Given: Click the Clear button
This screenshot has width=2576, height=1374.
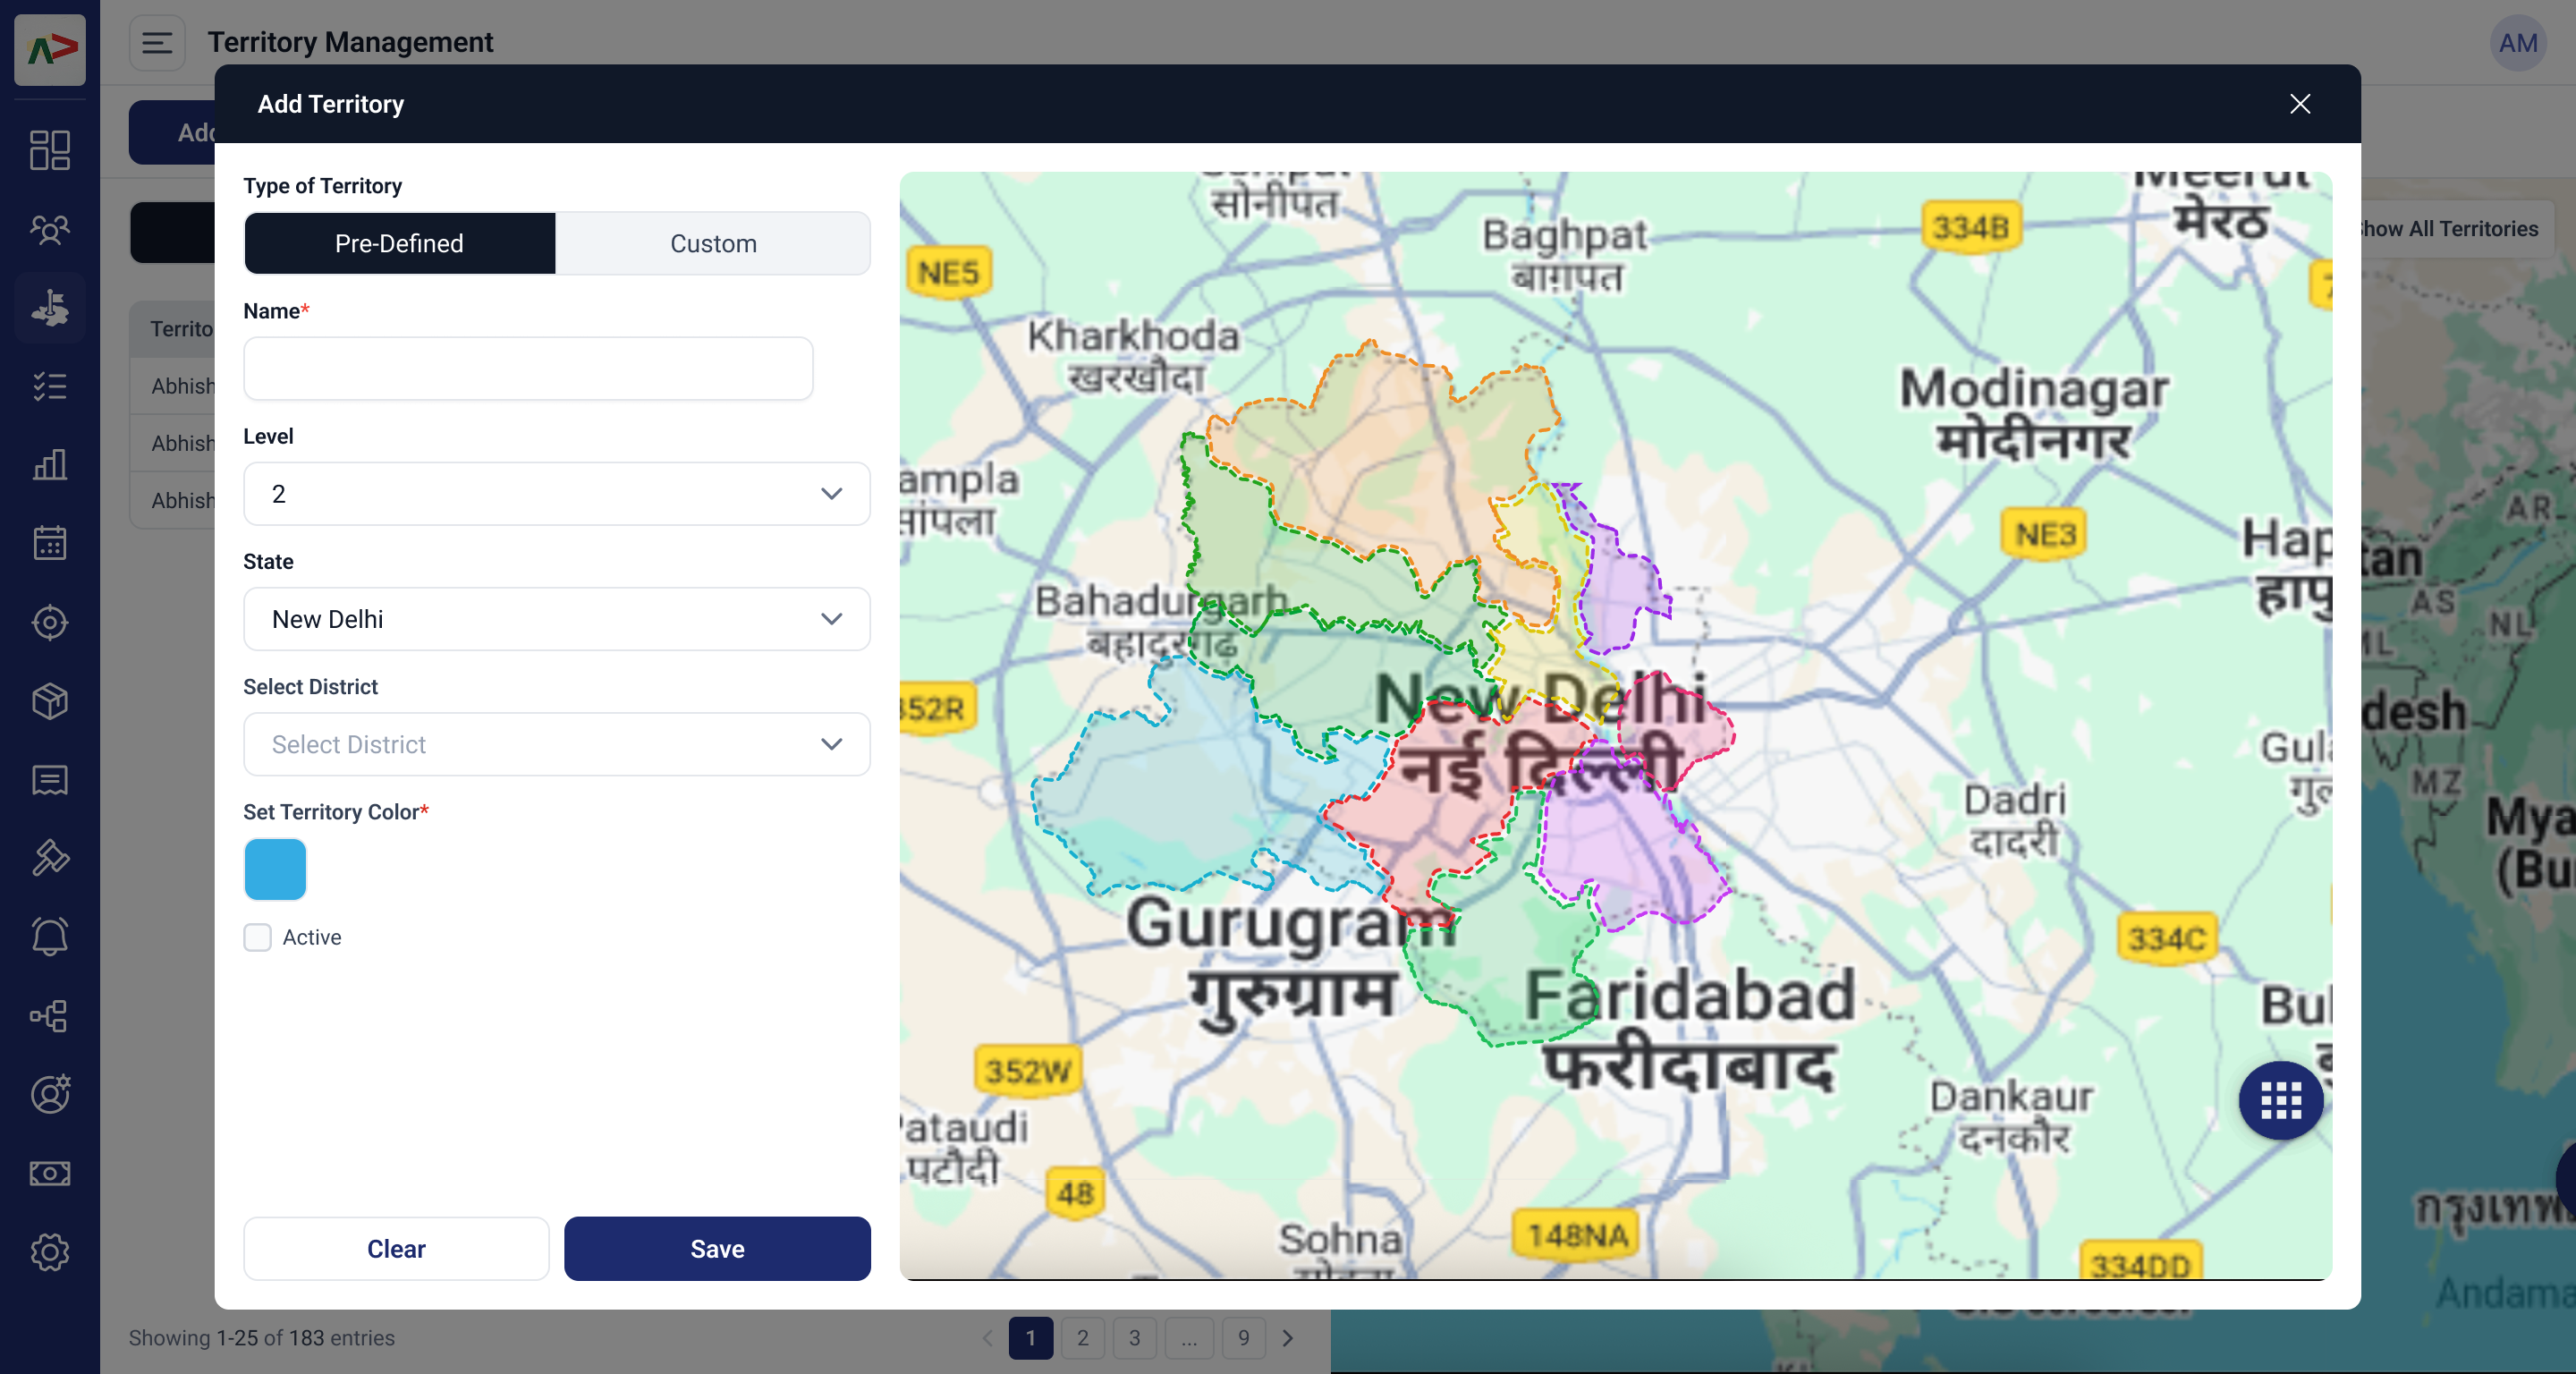Looking at the screenshot, I should 396,1249.
